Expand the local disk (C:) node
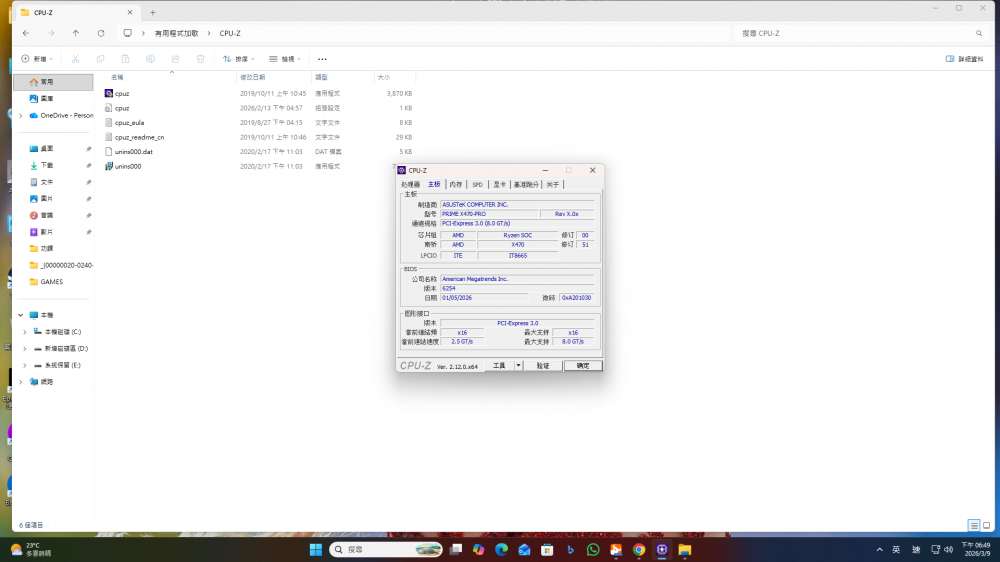The height and width of the screenshot is (562, 1000). [x=25, y=332]
